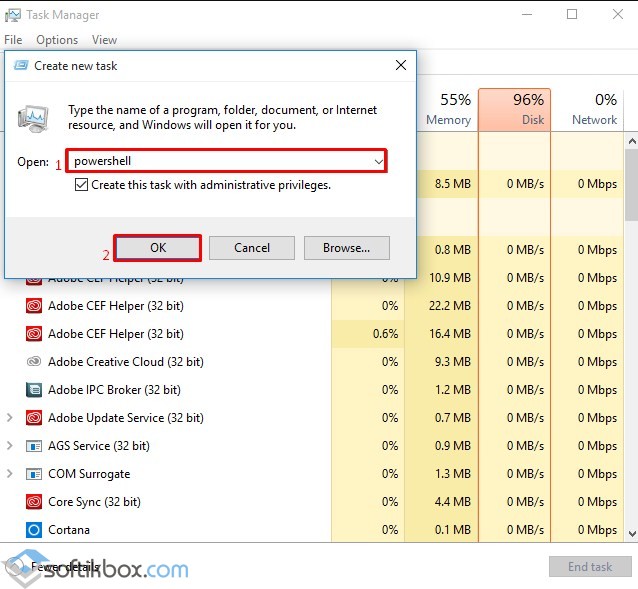
Task: Click the Browse... button
Action: [x=346, y=248]
